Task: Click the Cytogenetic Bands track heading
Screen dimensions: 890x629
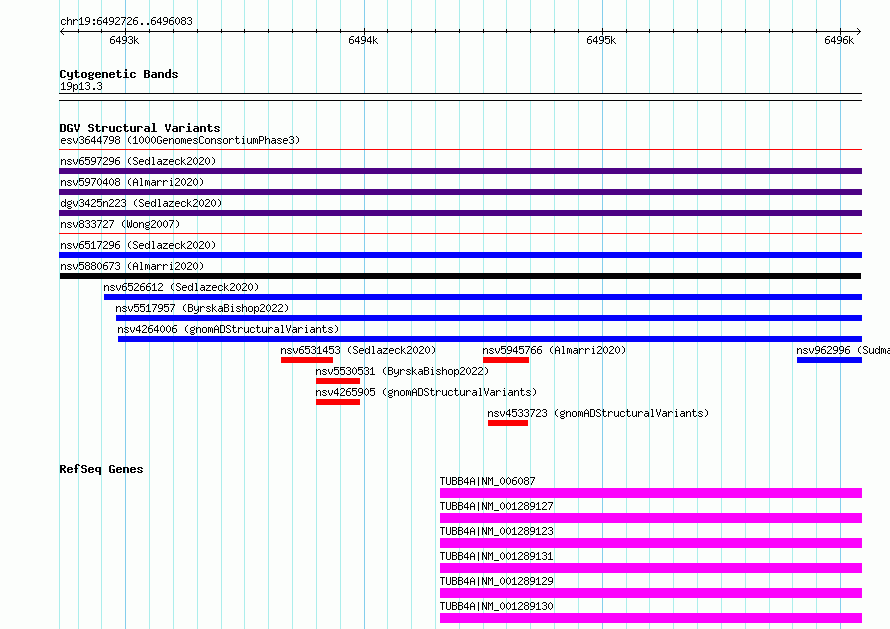Action: pos(119,74)
